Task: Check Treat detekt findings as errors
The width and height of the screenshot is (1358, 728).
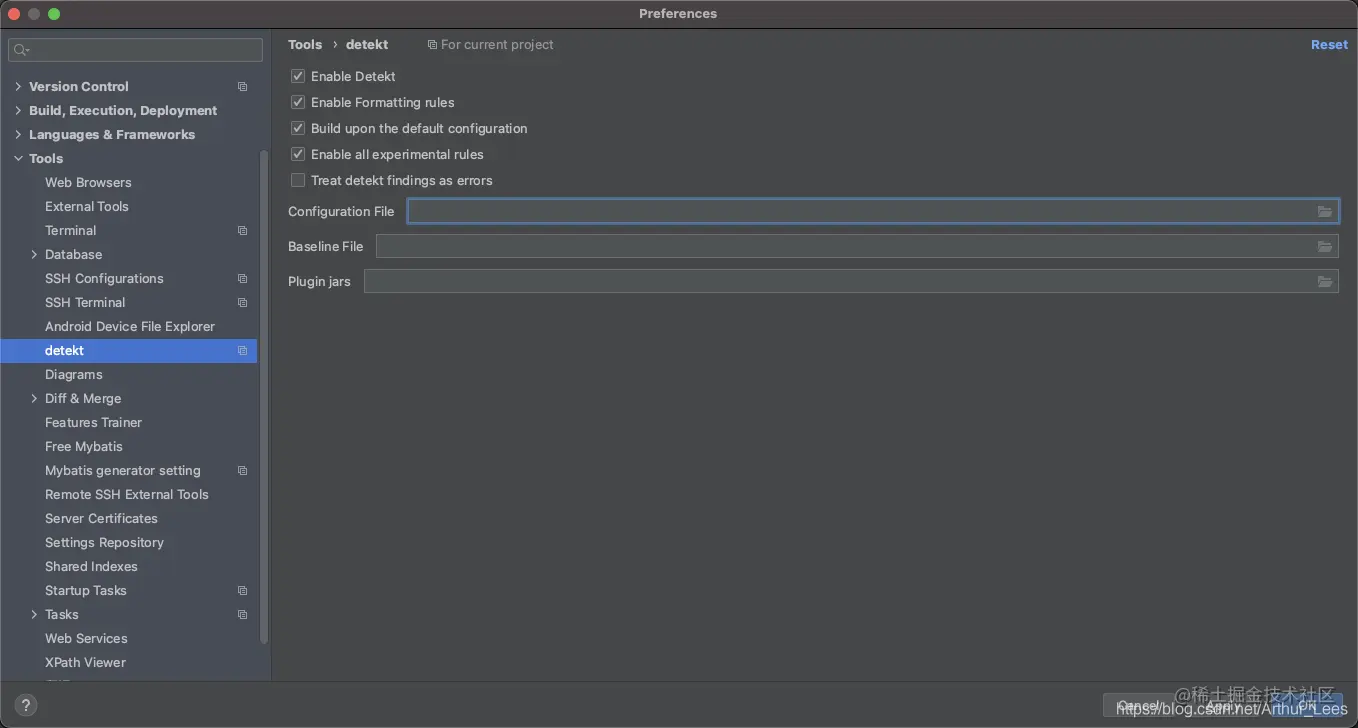Action: (298, 180)
